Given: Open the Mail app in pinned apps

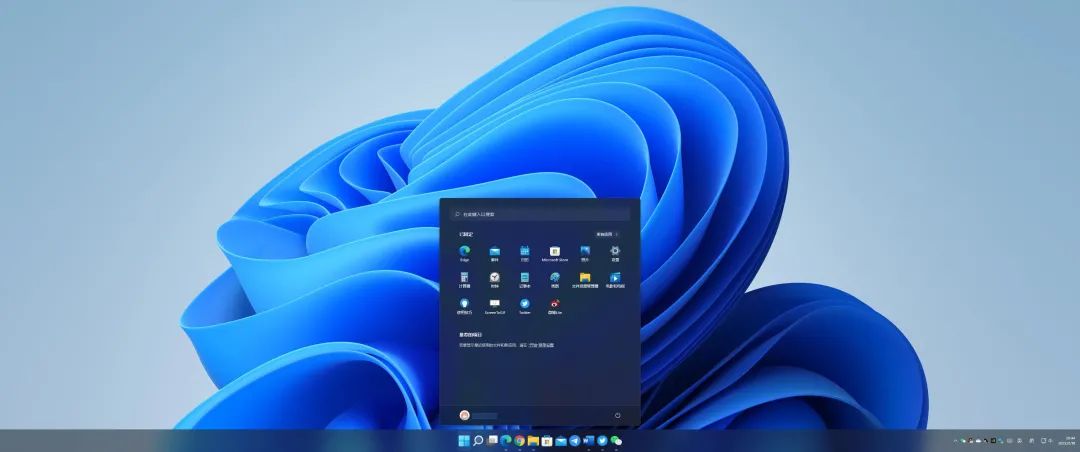Looking at the screenshot, I should 495,254.
